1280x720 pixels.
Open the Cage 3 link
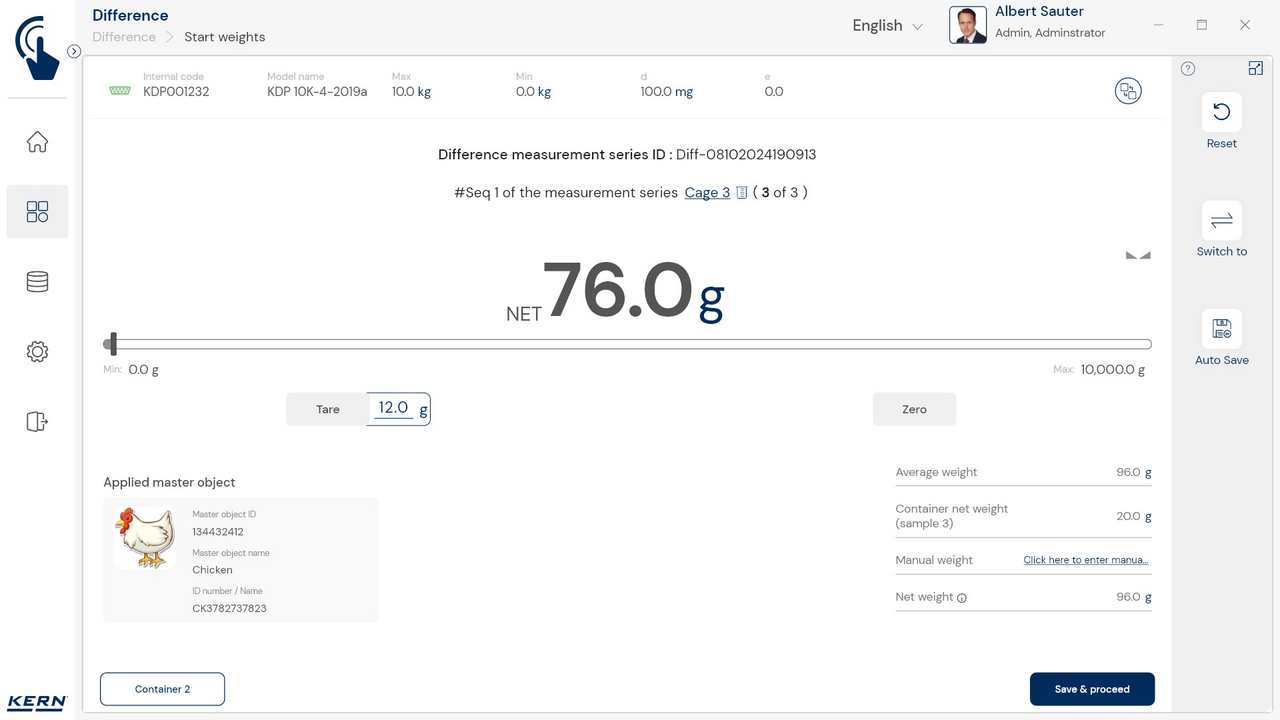(x=707, y=193)
